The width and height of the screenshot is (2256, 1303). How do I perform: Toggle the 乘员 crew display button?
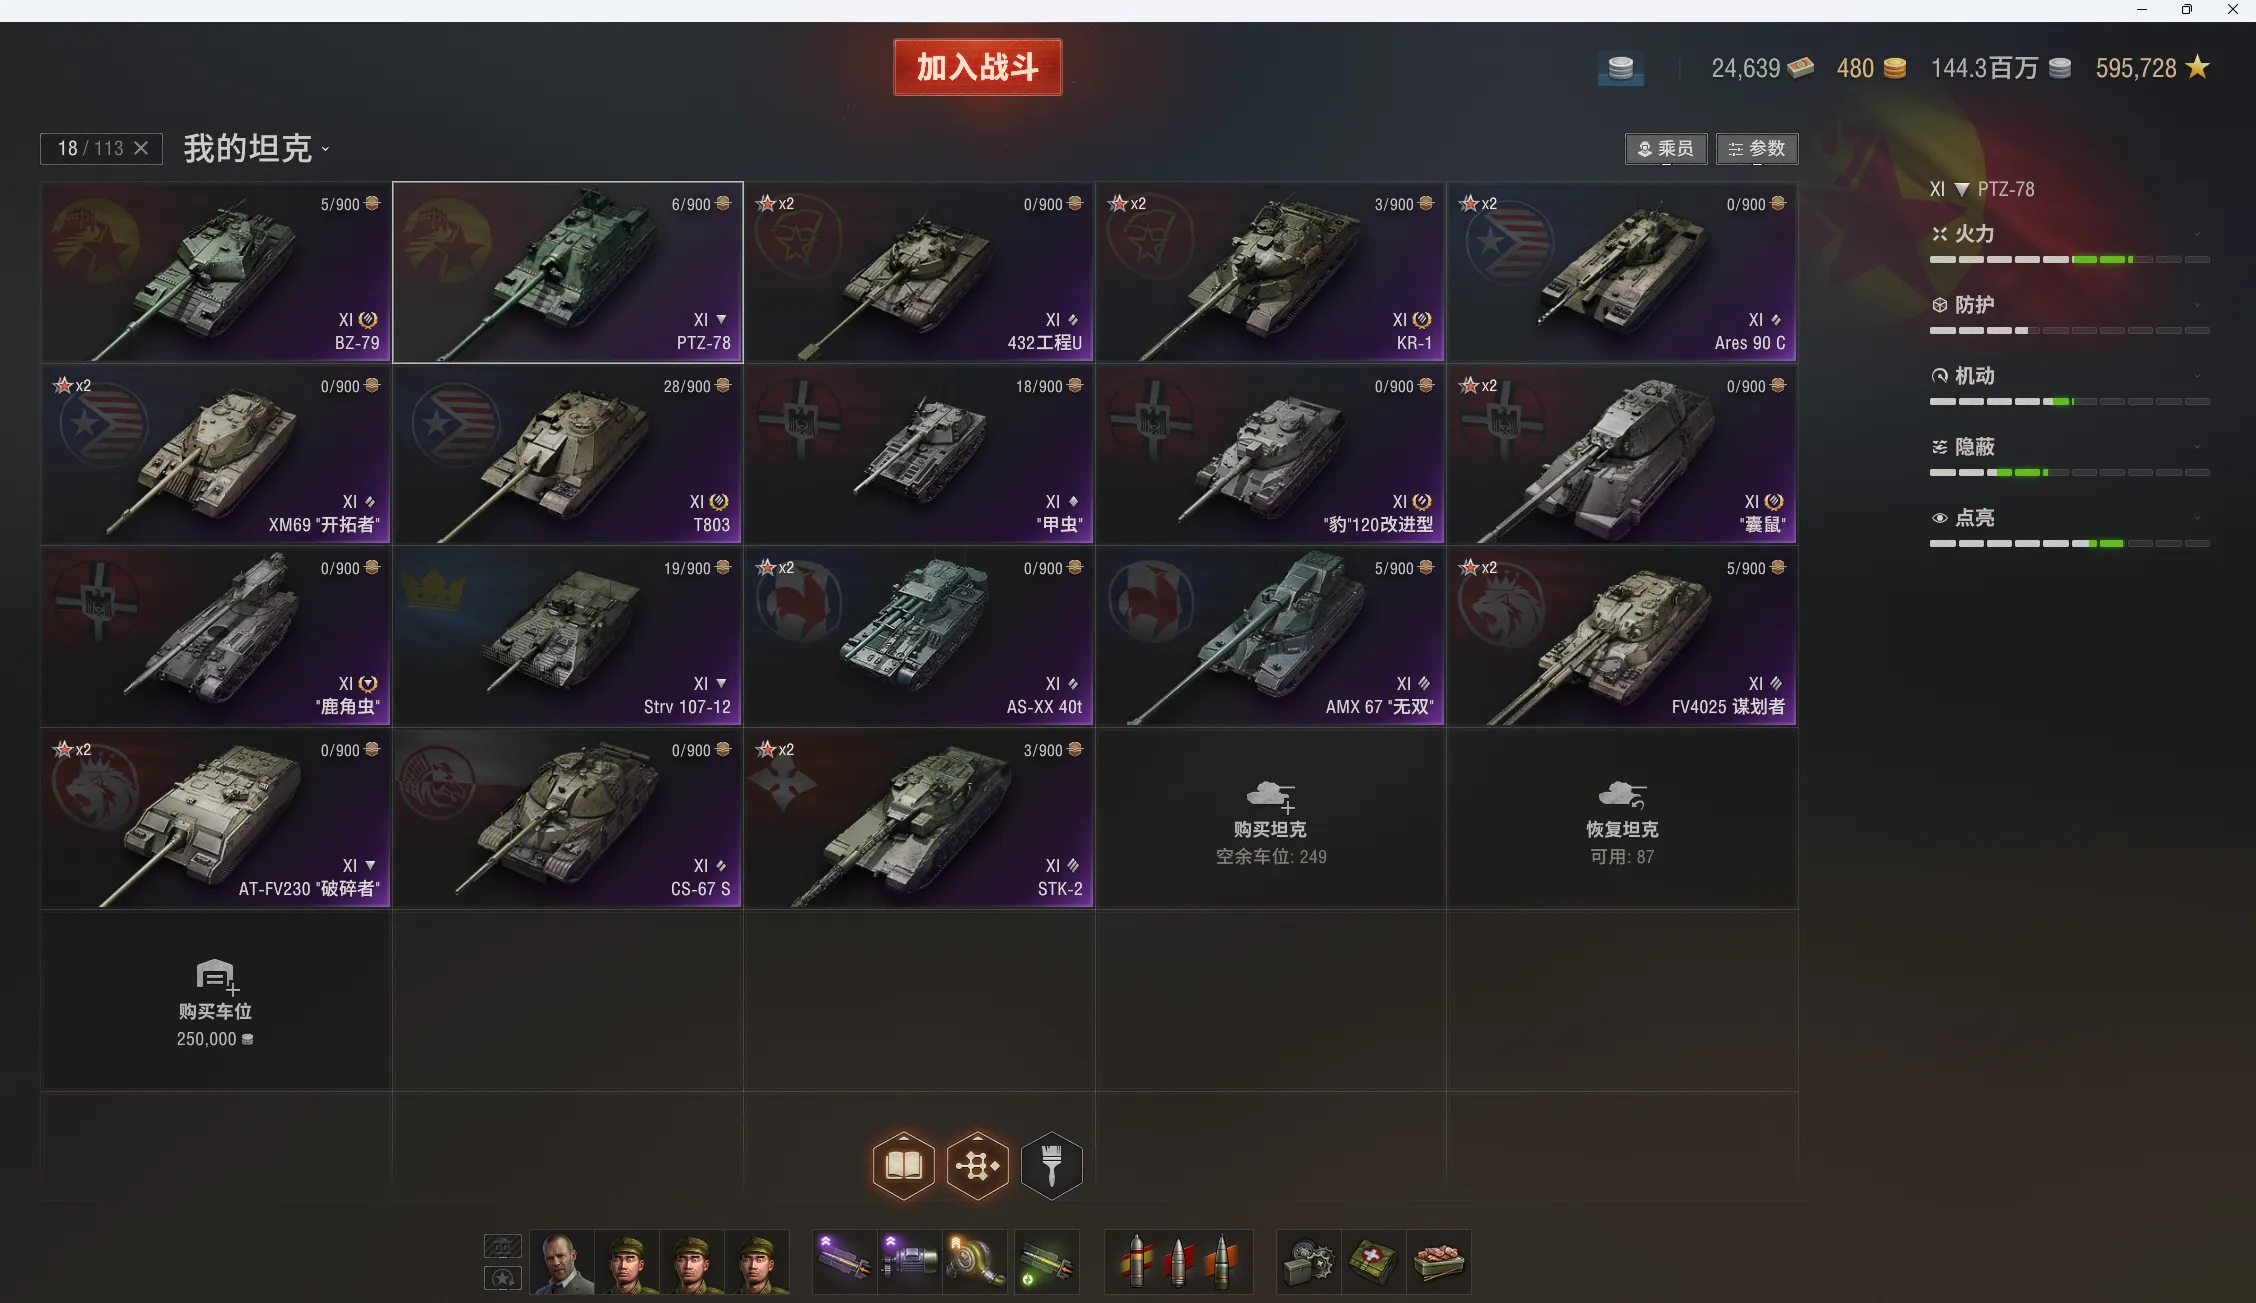(x=1665, y=149)
